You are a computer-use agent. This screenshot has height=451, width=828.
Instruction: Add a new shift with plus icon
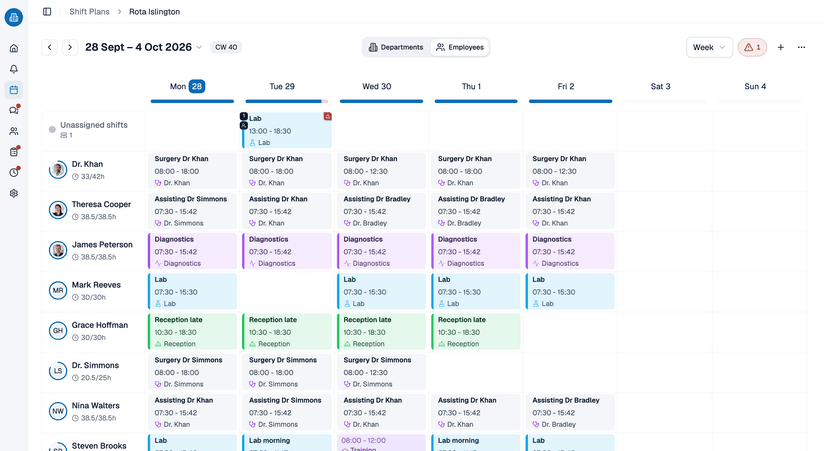tap(780, 47)
